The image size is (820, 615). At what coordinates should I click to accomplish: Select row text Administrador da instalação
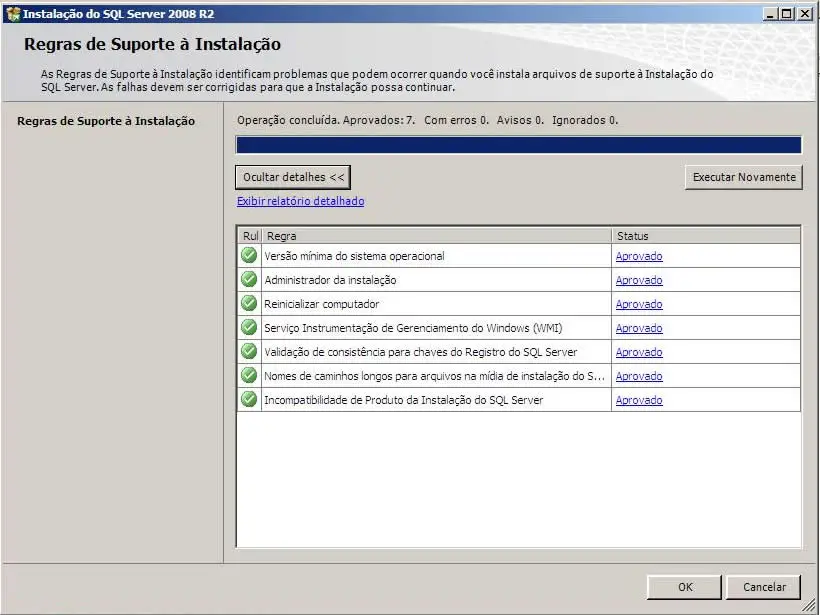pos(330,280)
